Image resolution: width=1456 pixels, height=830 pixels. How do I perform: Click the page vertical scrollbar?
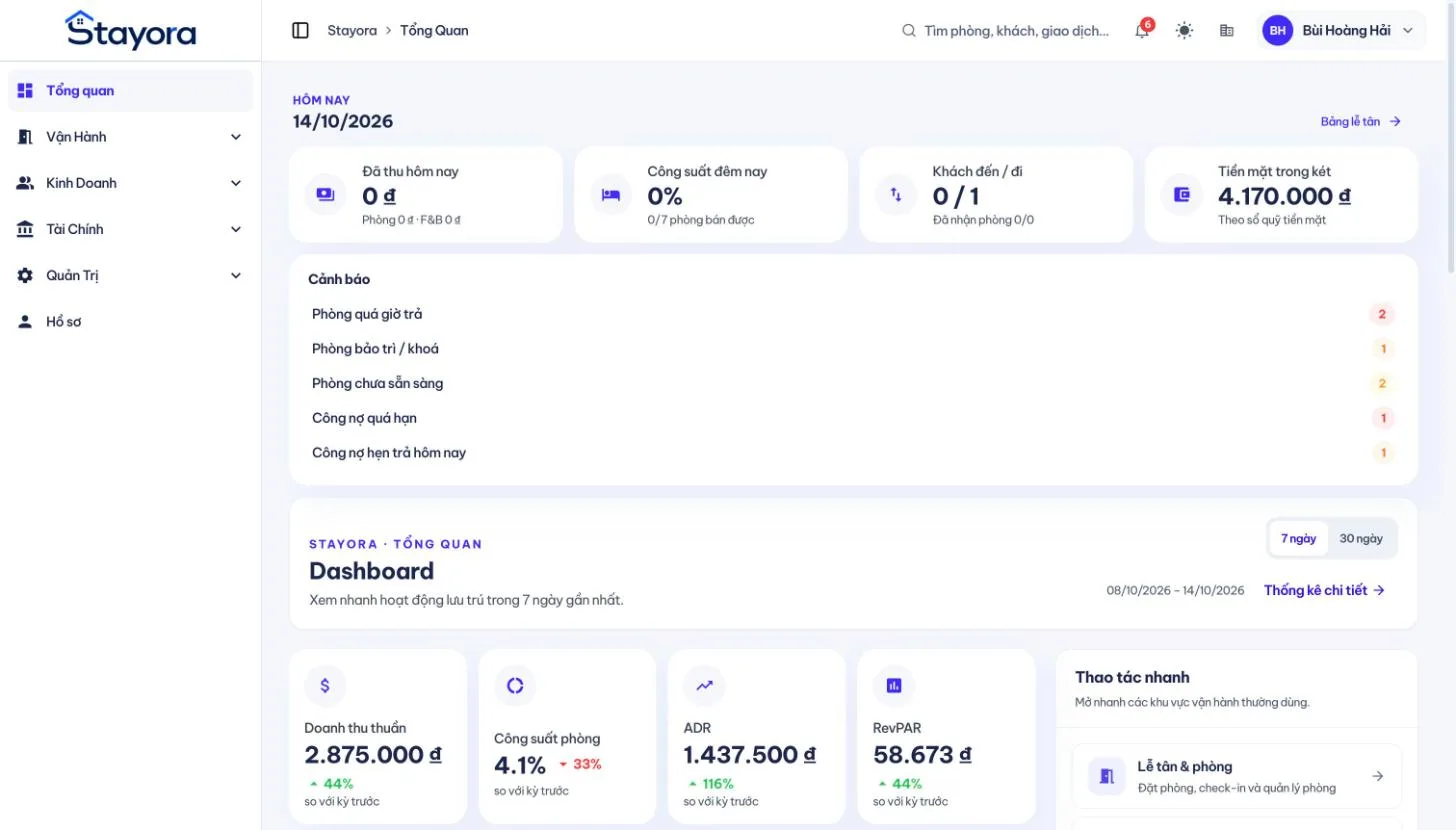1450,140
